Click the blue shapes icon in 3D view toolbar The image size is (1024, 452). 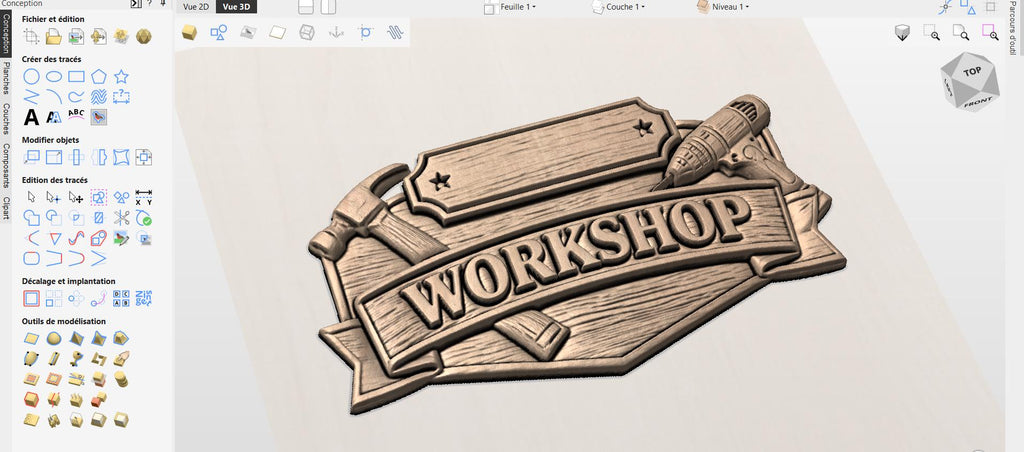pos(219,32)
